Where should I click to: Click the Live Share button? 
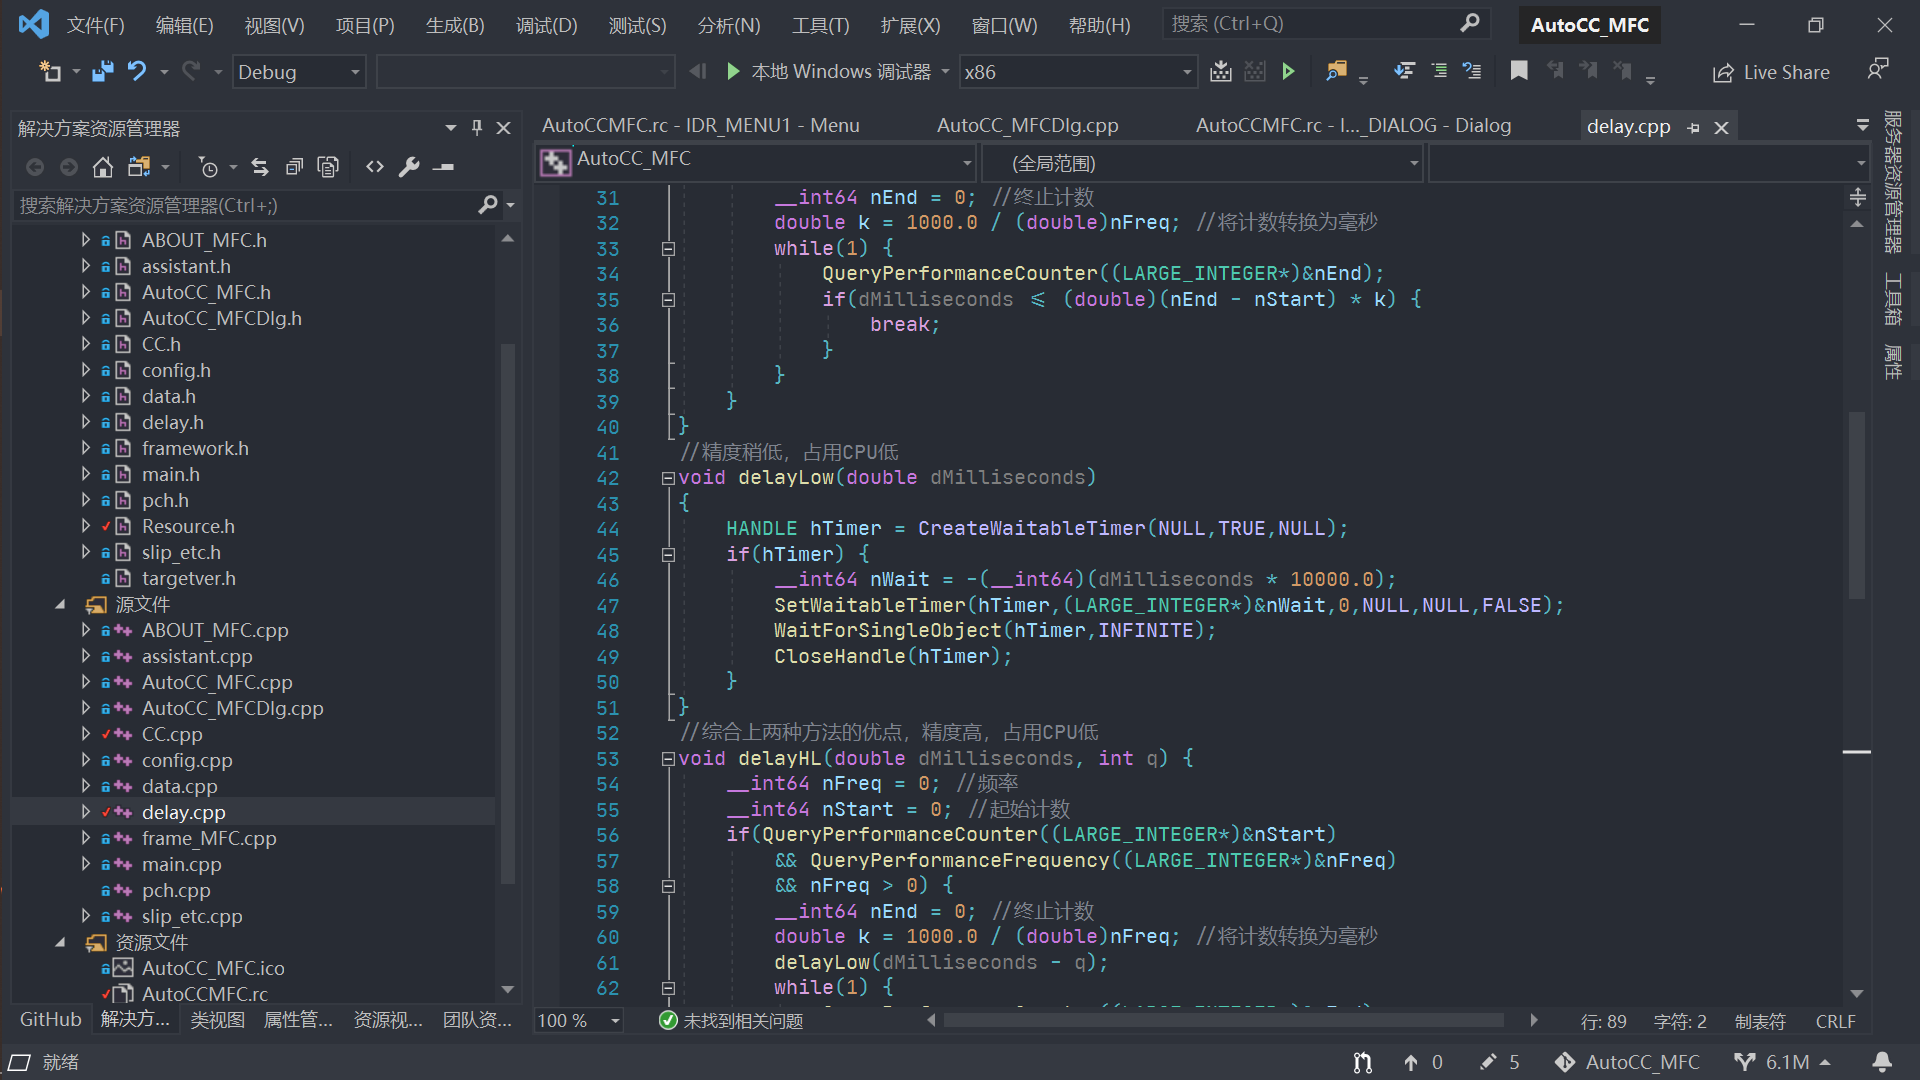coord(1771,72)
